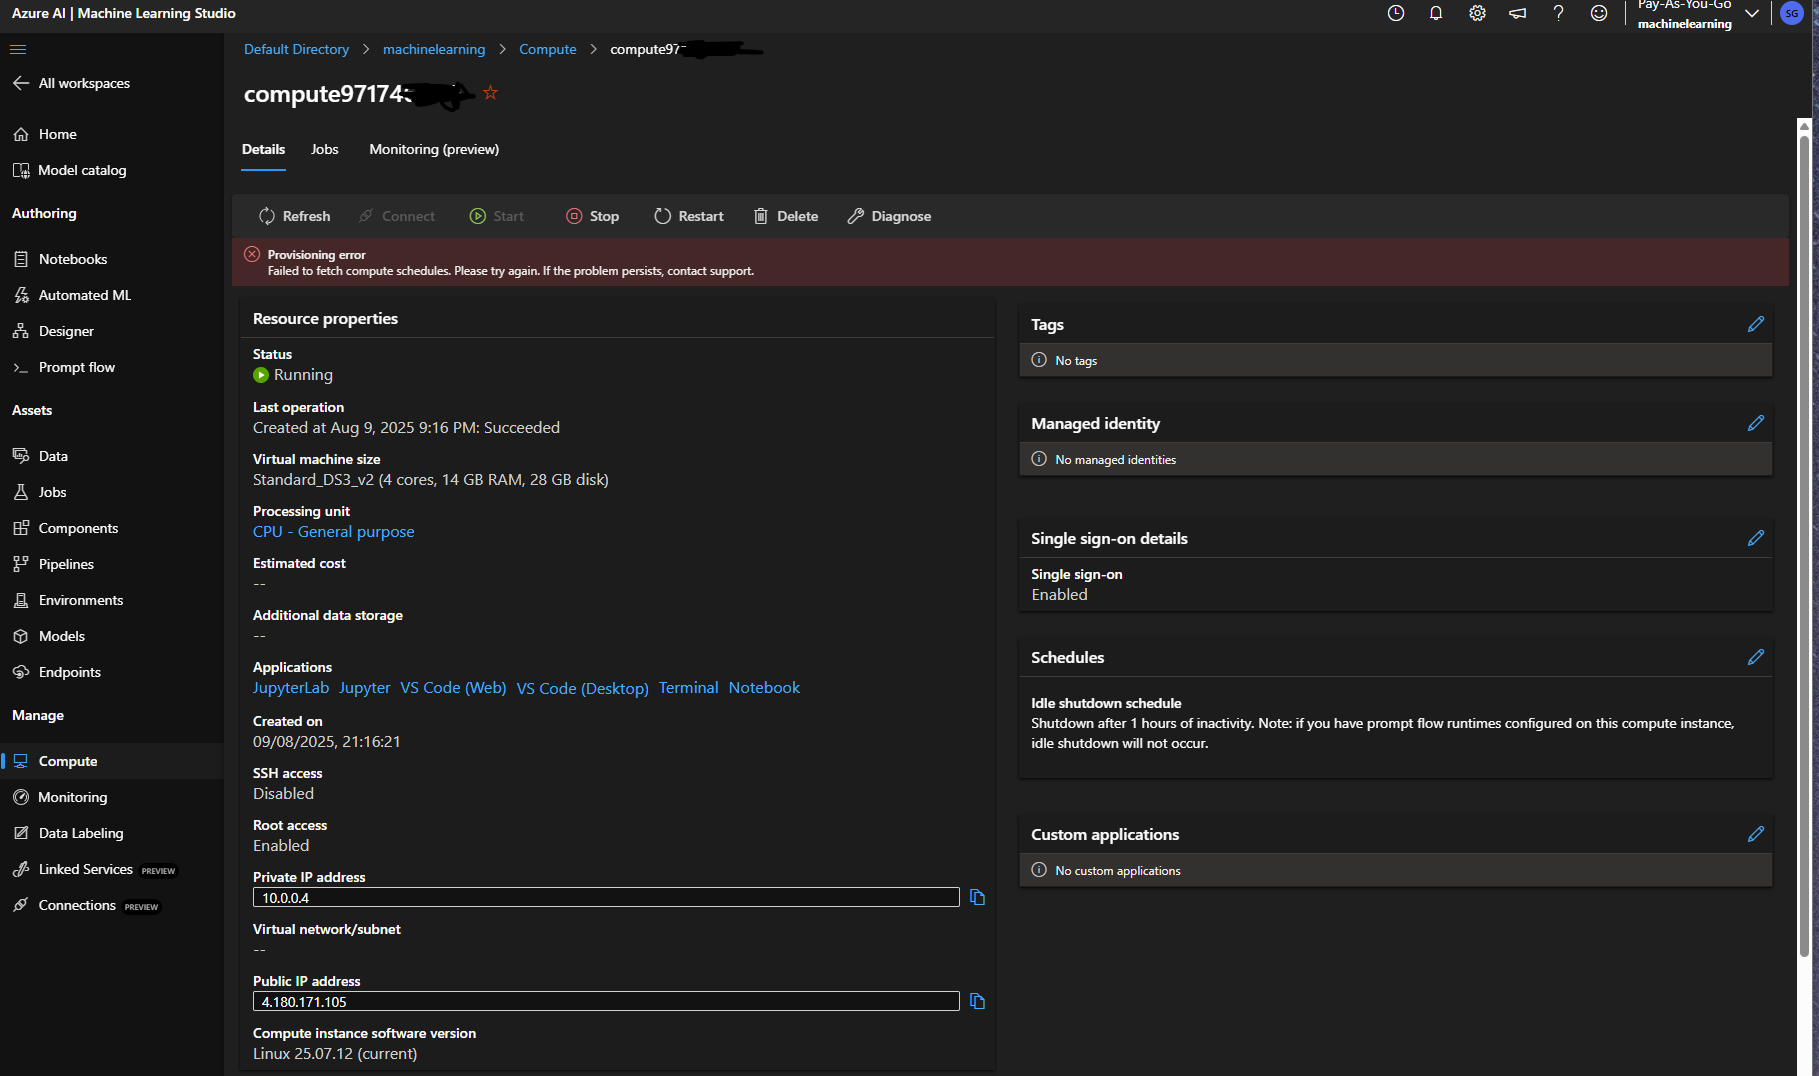Click the Diagnose button

tap(889, 216)
